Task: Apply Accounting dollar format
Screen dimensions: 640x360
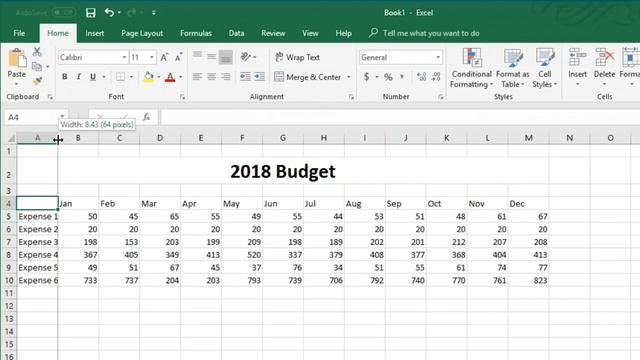Action: 367,77
